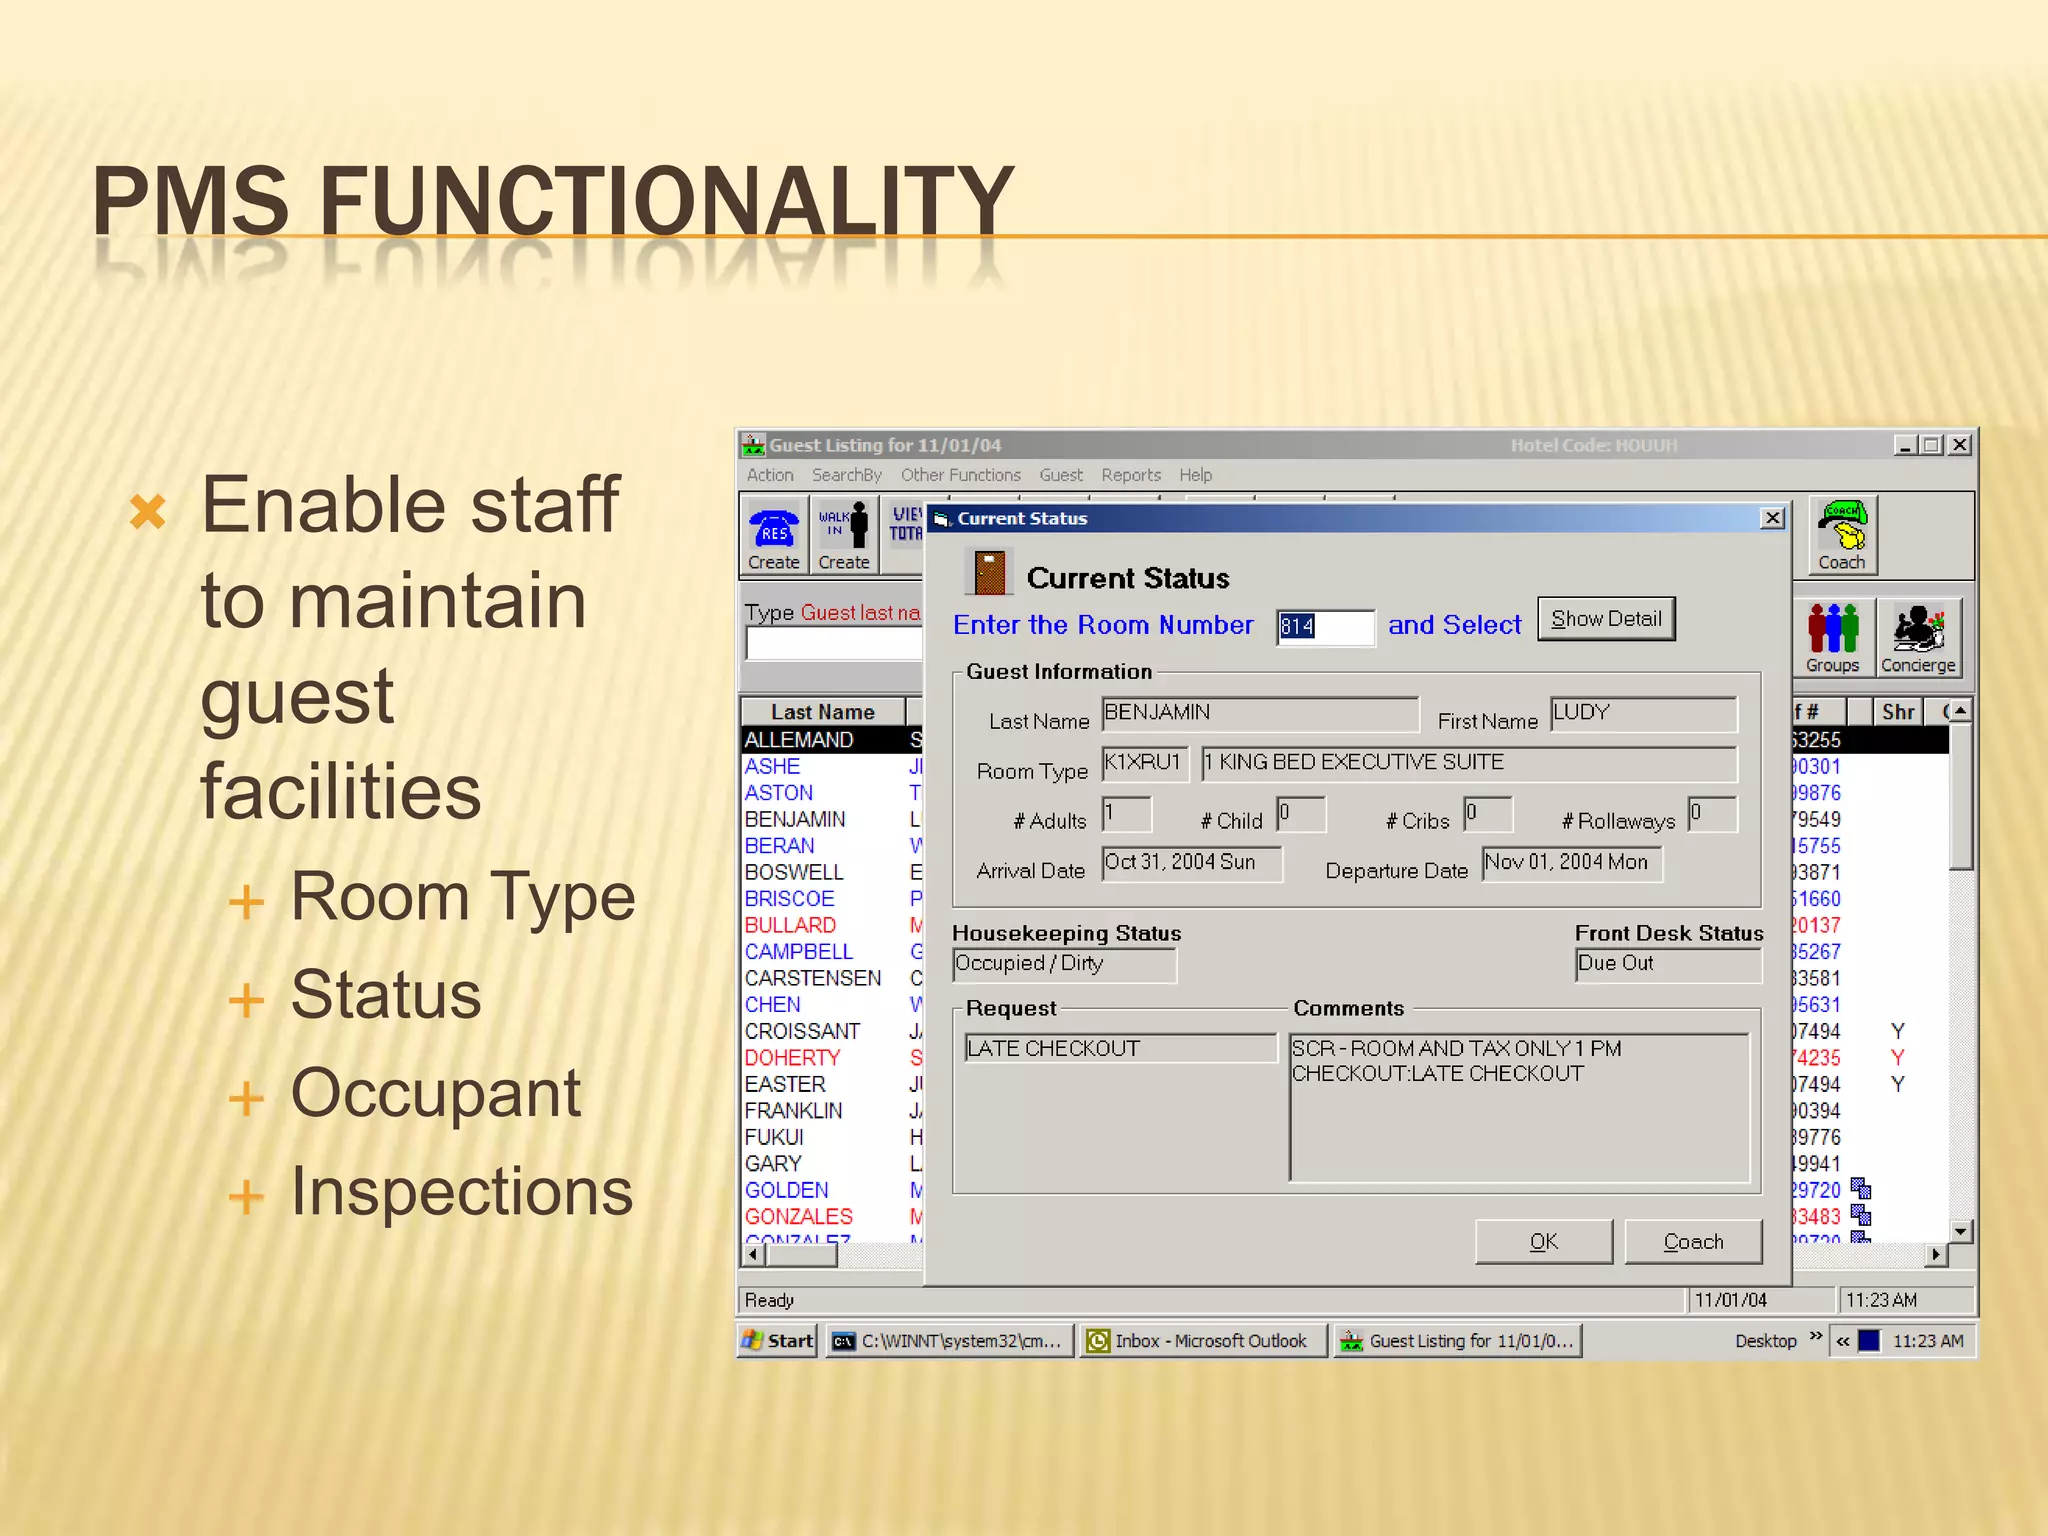This screenshot has width=2048, height=1536.
Task: Click the Arrival Date field
Action: pyautogui.click(x=1192, y=863)
